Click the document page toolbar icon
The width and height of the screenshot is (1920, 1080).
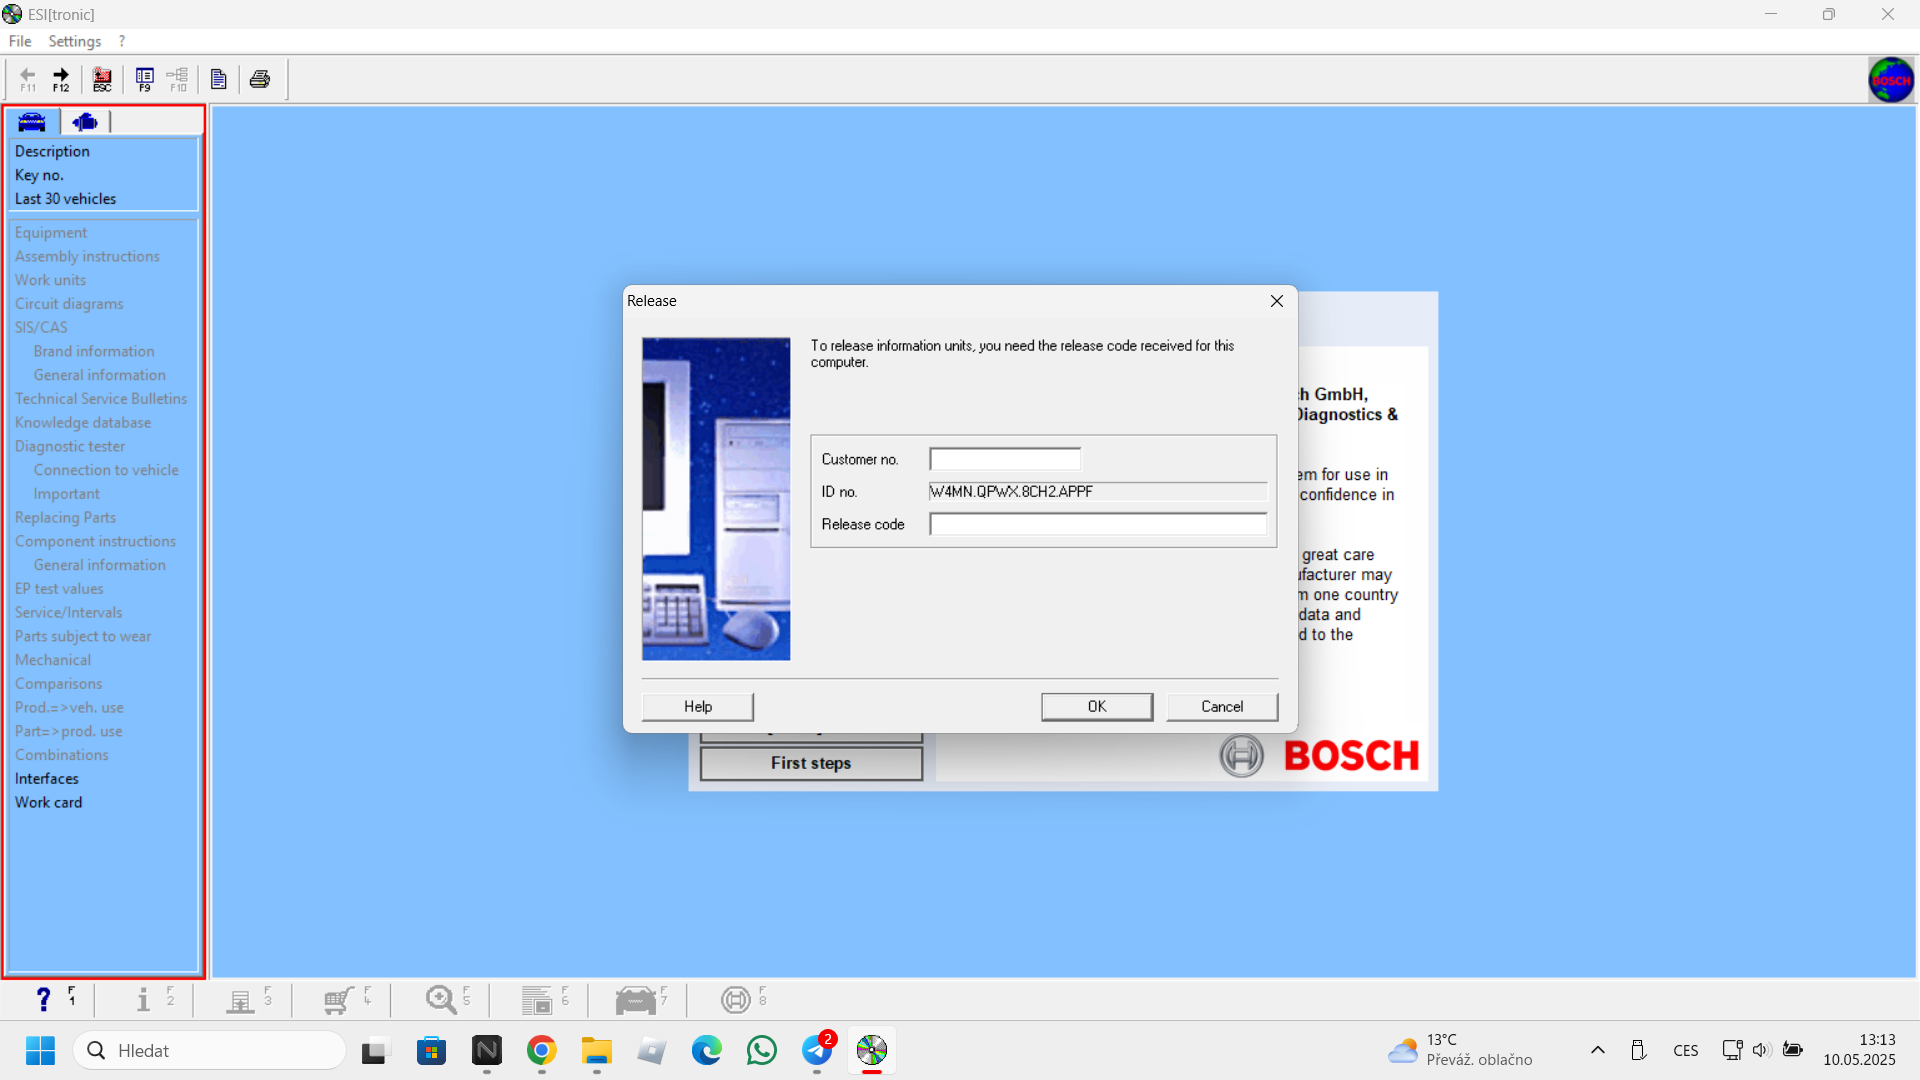click(219, 79)
